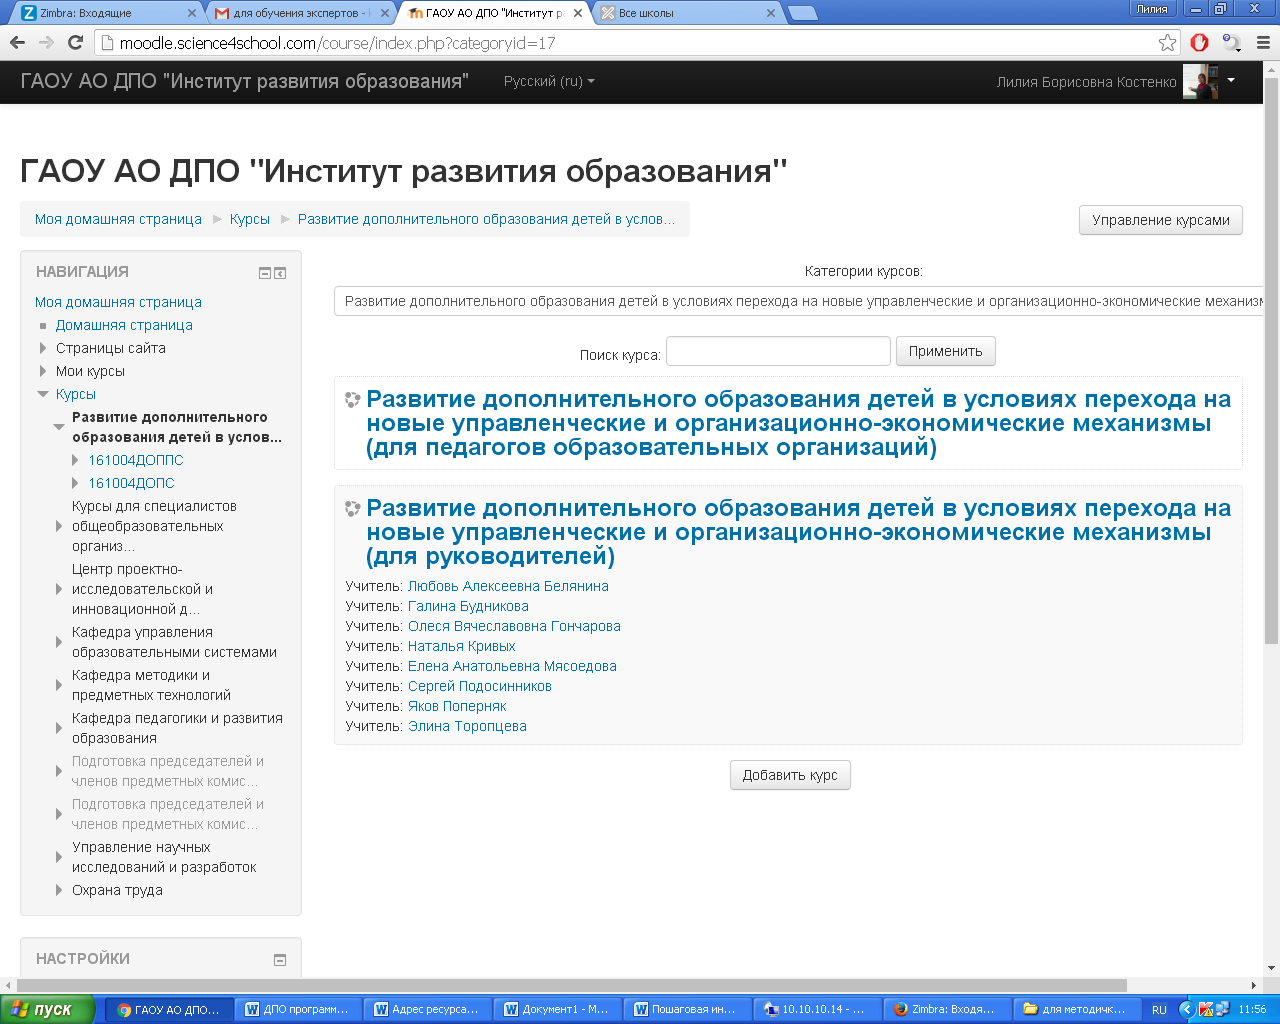Click the Добавить курс button
1280x1024 pixels.
tap(790, 775)
